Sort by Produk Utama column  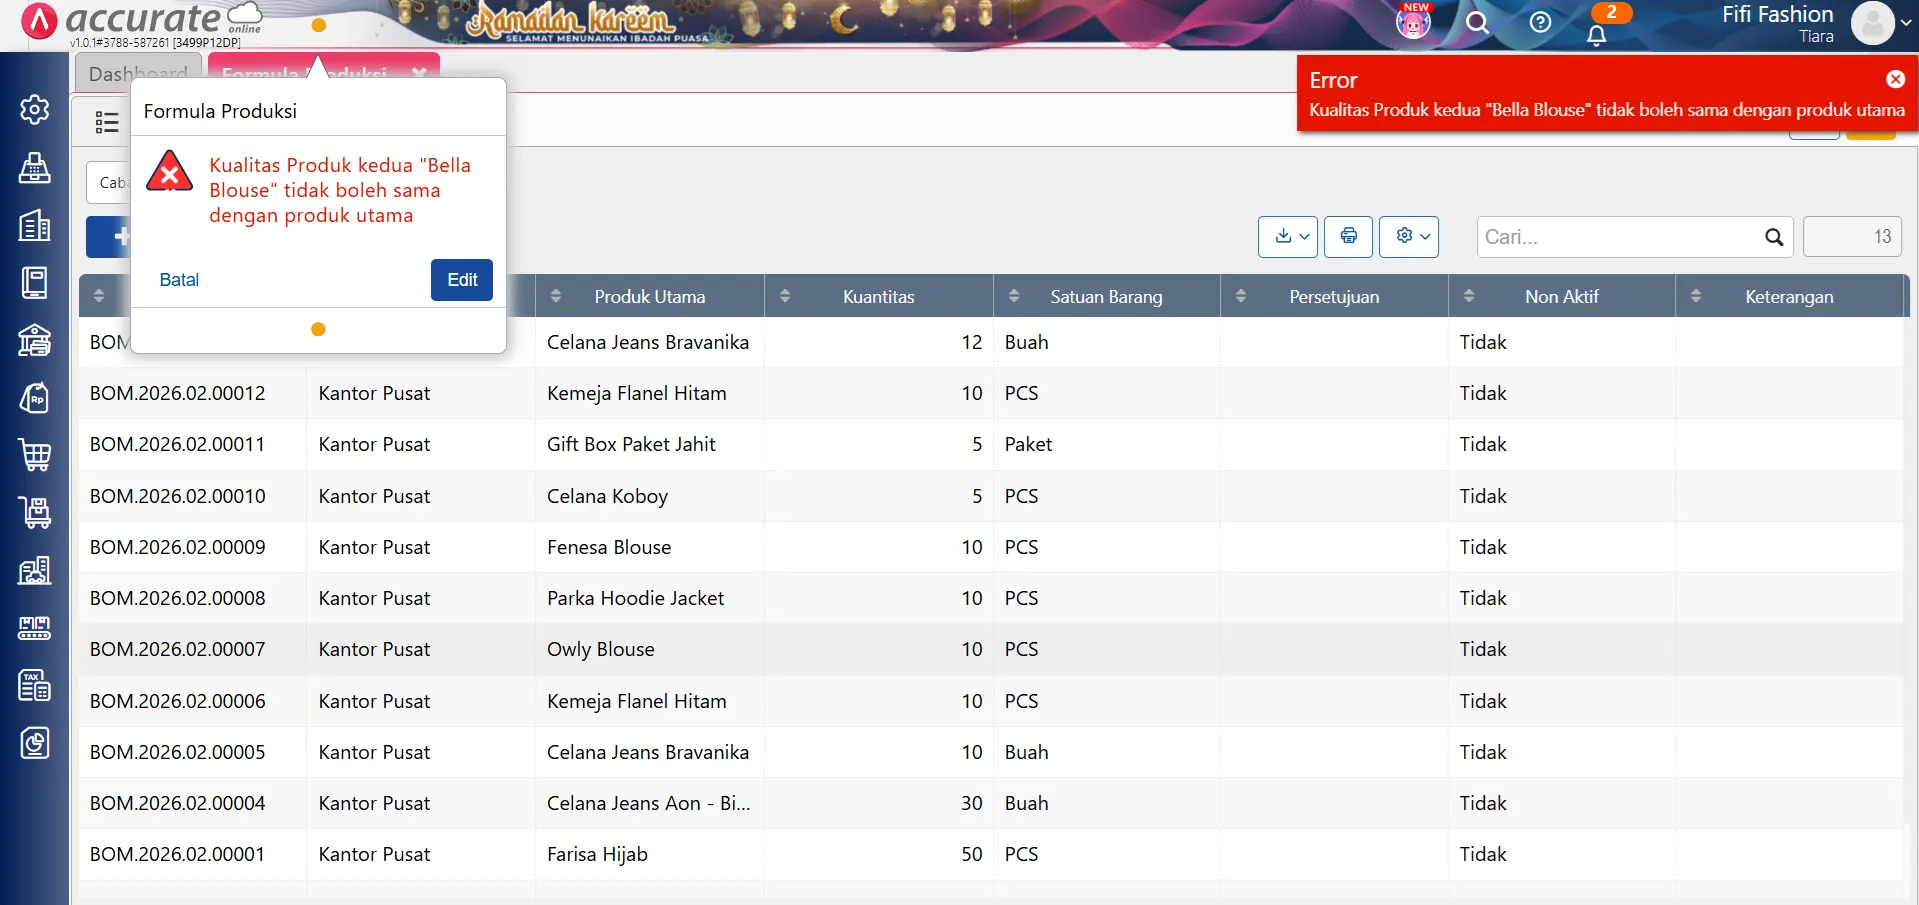pos(649,297)
